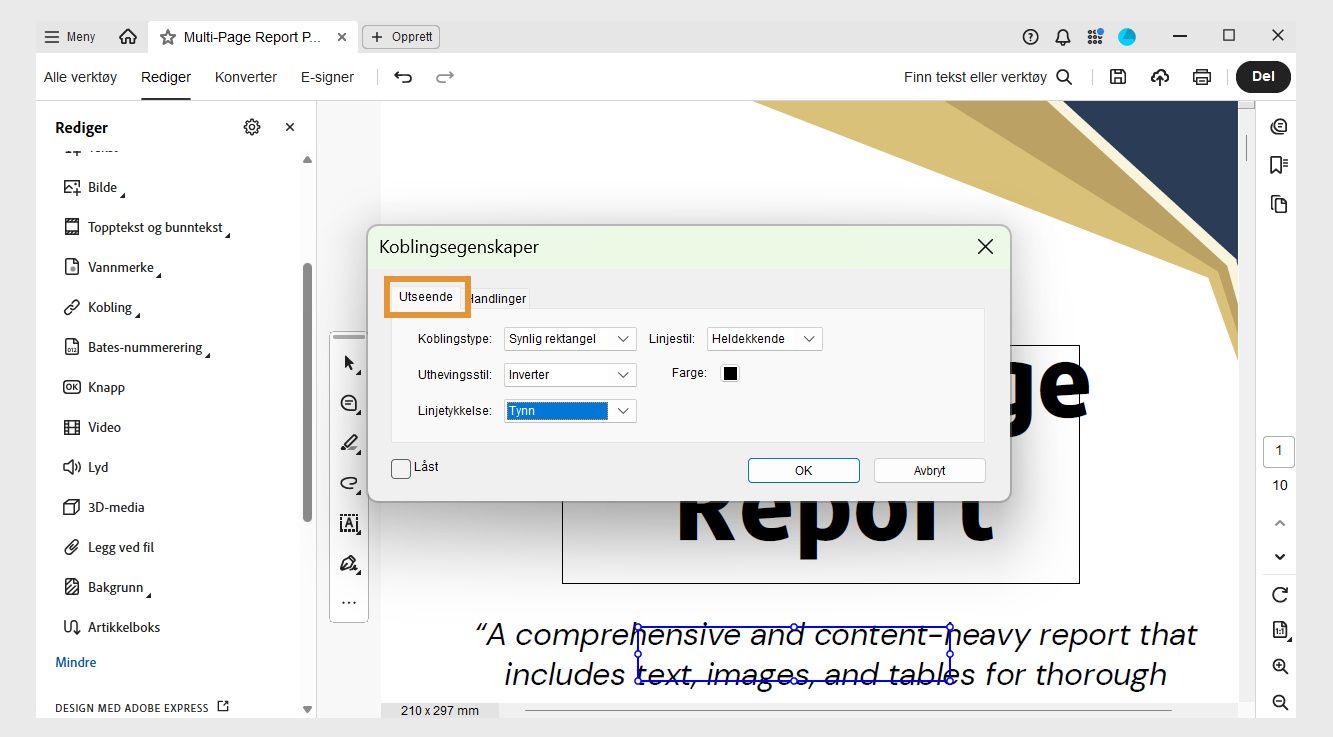Select the Artikkelboks tool
The width and height of the screenshot is (1333, 737).
coord(111,627)
